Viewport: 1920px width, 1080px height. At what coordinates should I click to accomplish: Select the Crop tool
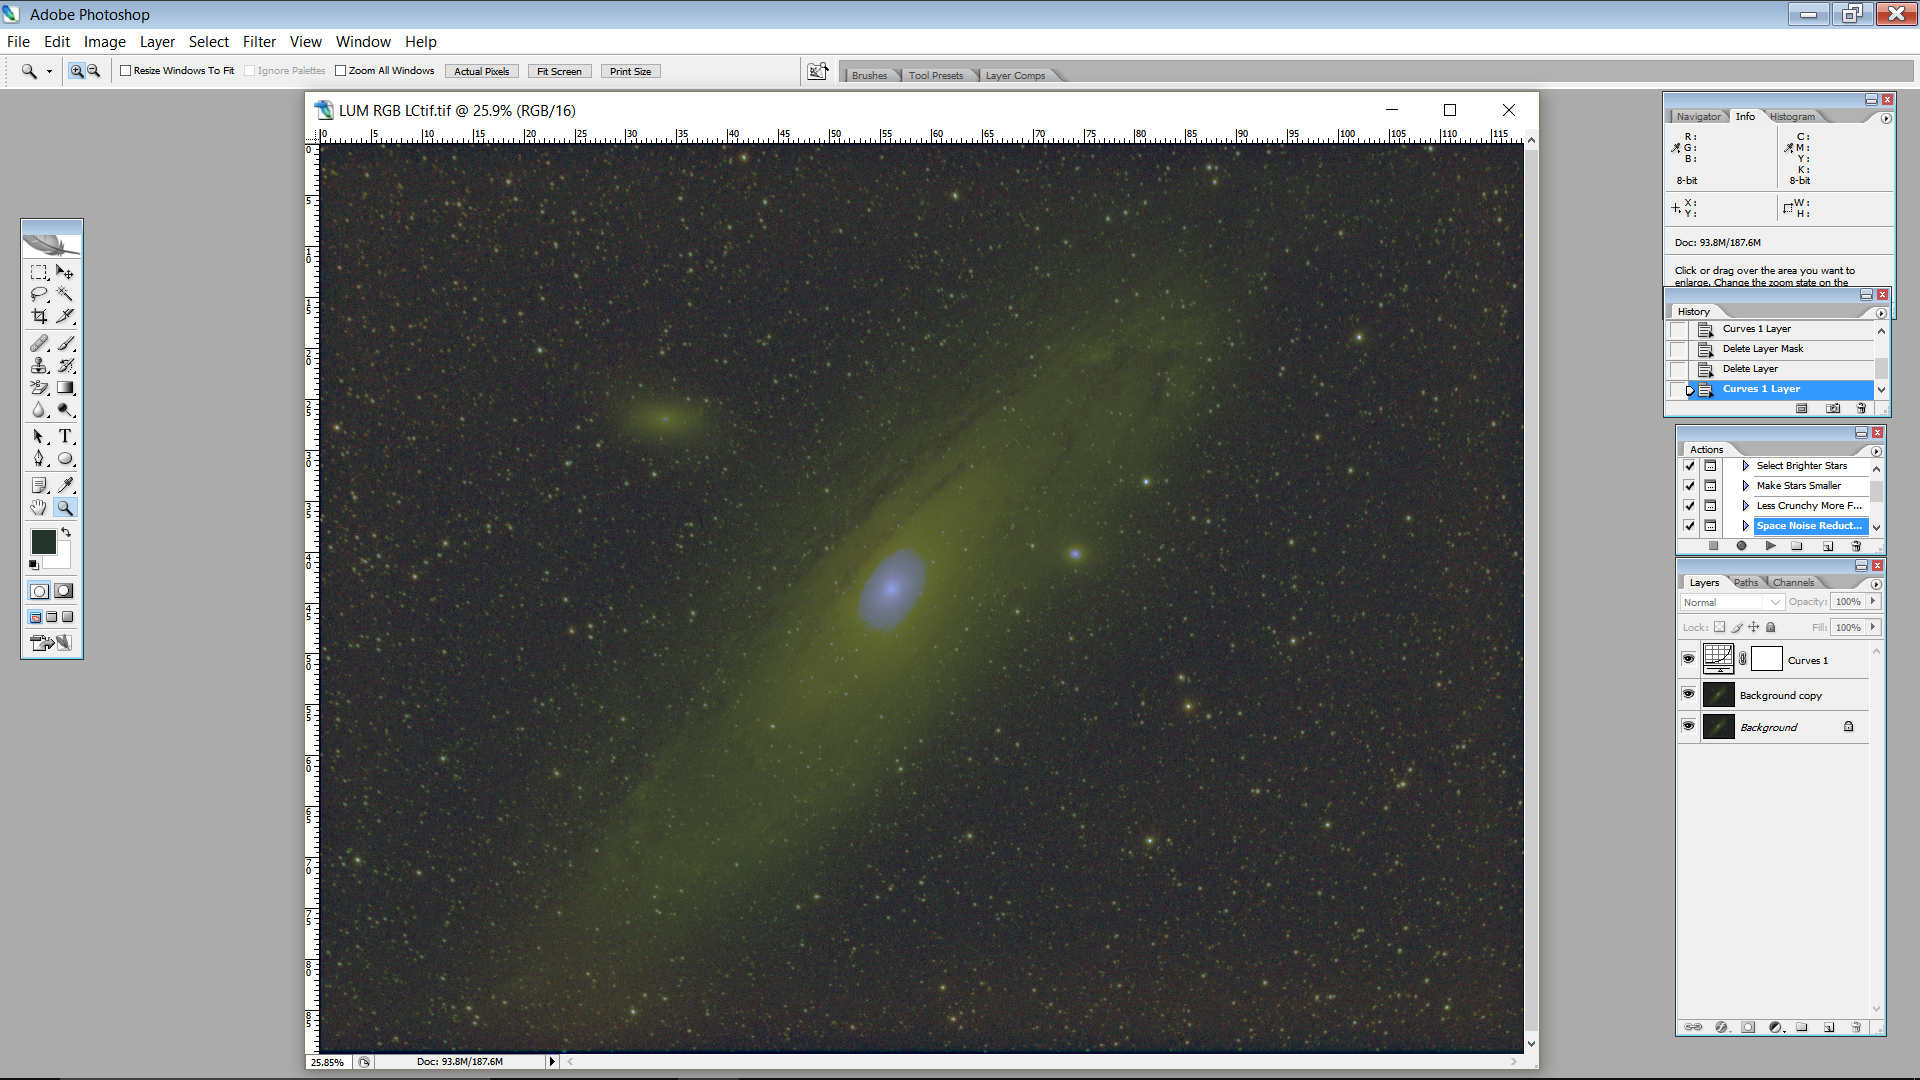point(39,316)
